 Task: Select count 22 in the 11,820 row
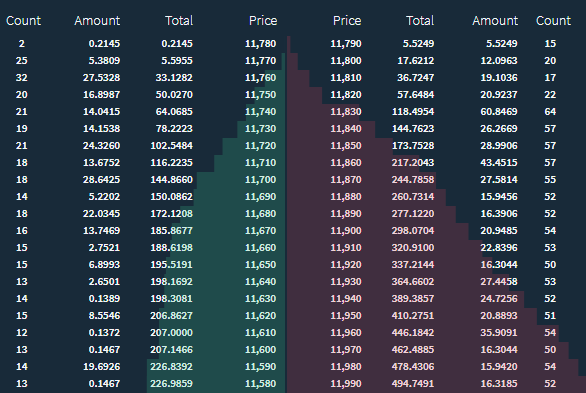(550, 95)
